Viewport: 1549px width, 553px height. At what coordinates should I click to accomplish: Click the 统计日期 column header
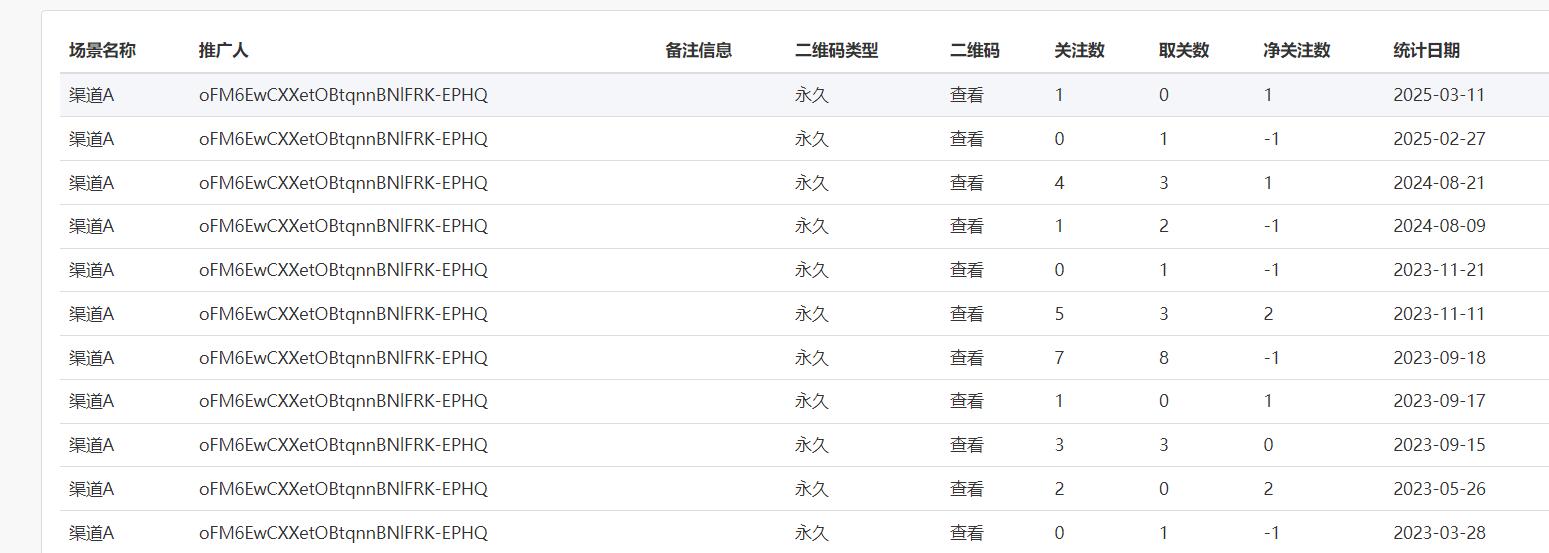coord(1426,51)
